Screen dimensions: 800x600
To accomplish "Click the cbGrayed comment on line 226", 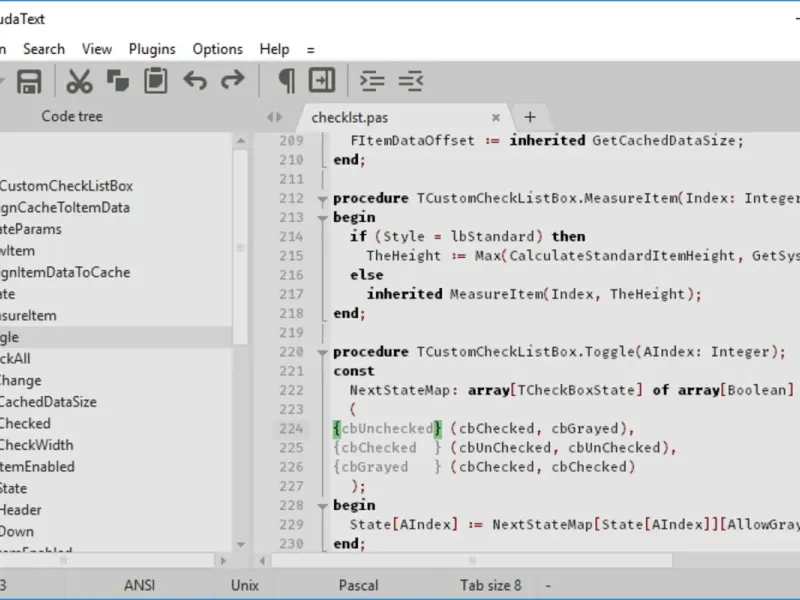I will [x=387, y=467].
